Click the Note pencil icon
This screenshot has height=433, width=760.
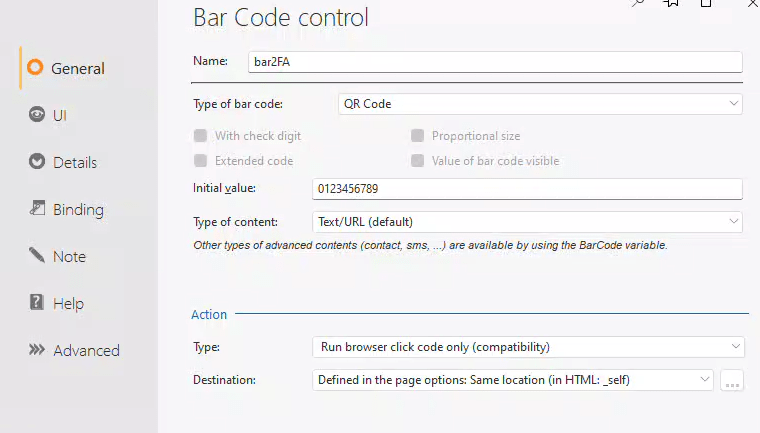coord(36,256)
